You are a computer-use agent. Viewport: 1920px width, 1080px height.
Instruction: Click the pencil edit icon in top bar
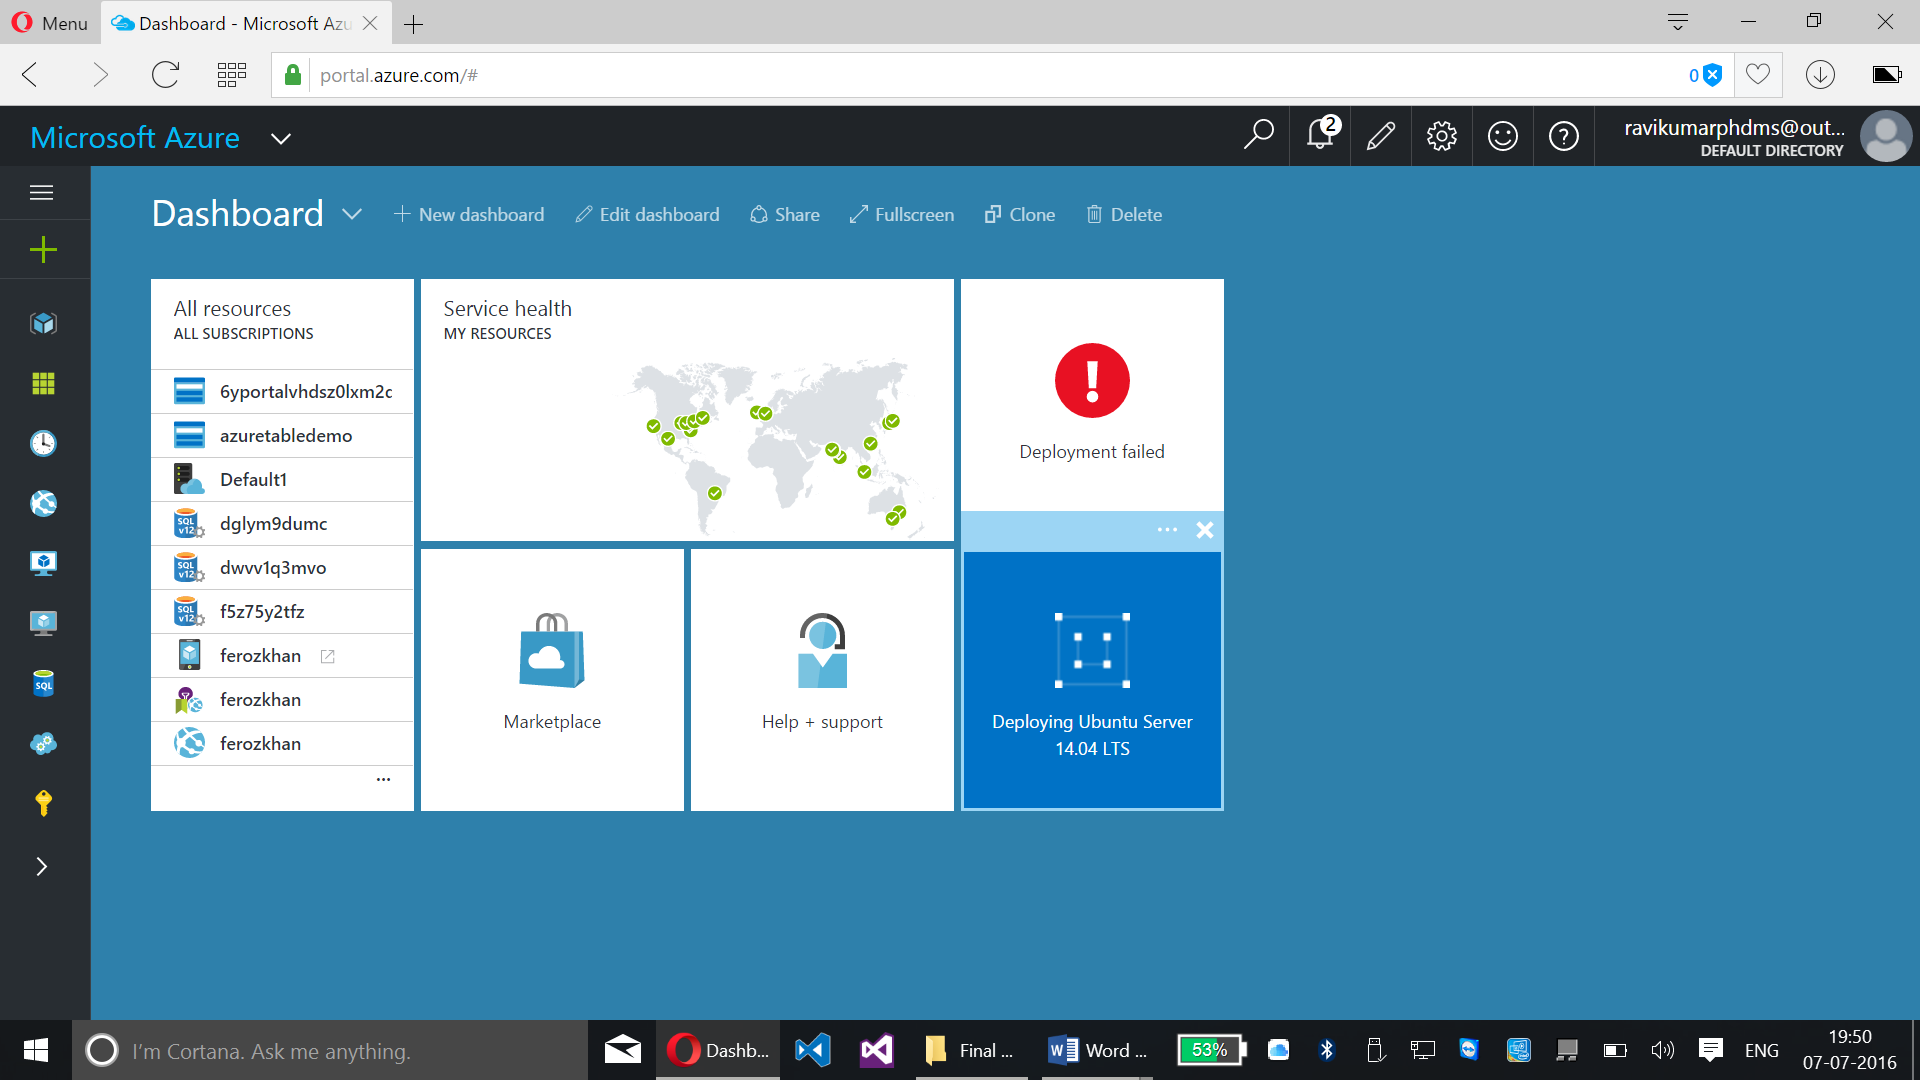(1380, 135)
